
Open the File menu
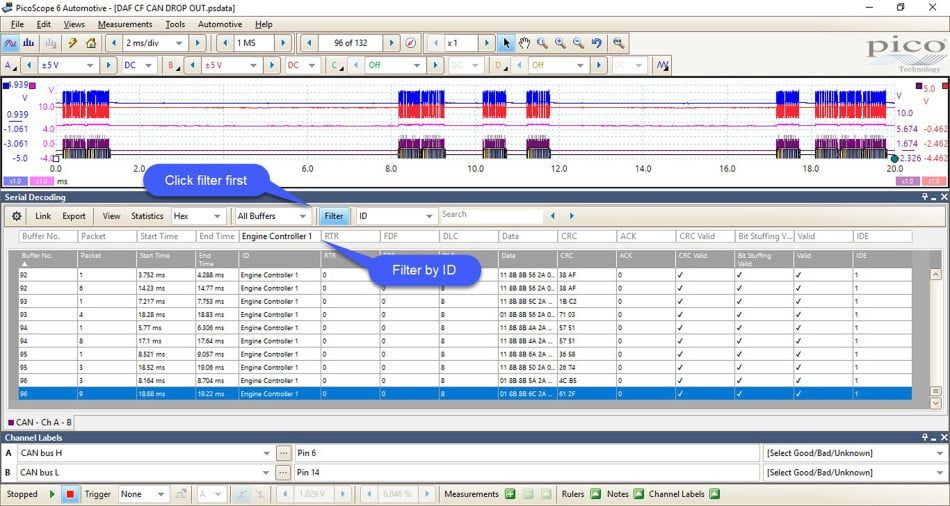[17, 24]
